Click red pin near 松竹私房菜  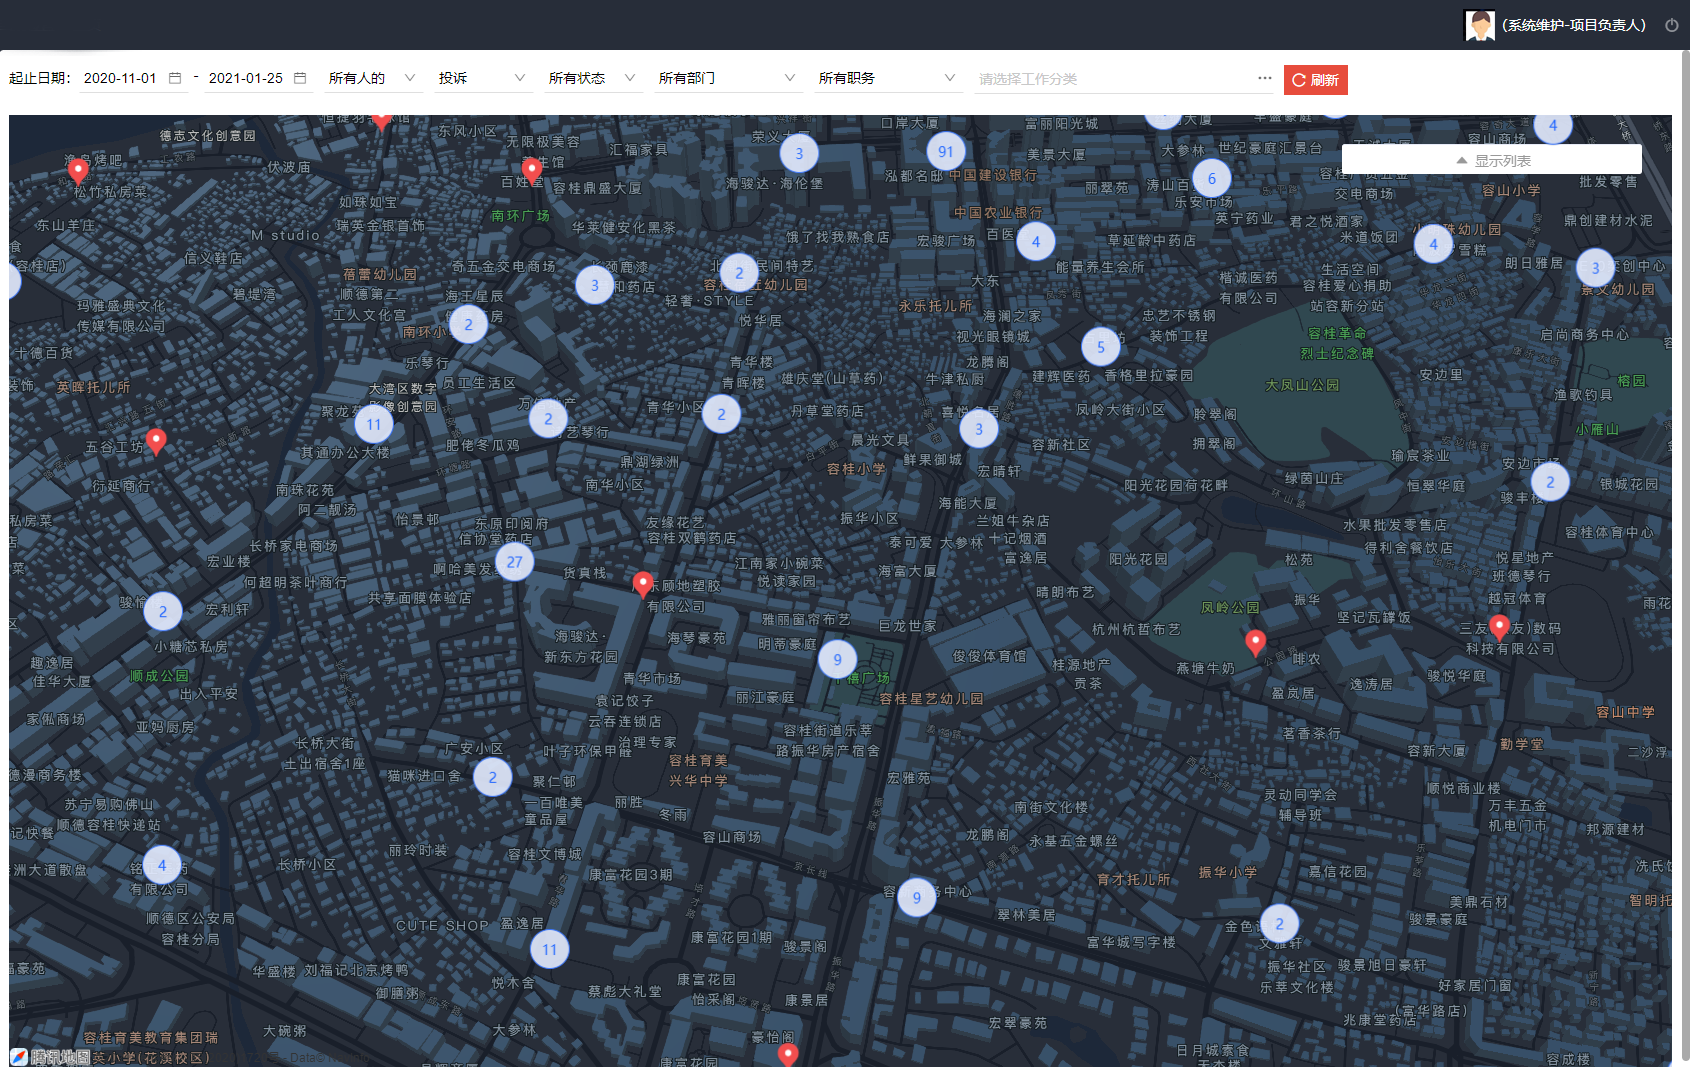click(x=78, y=171)
